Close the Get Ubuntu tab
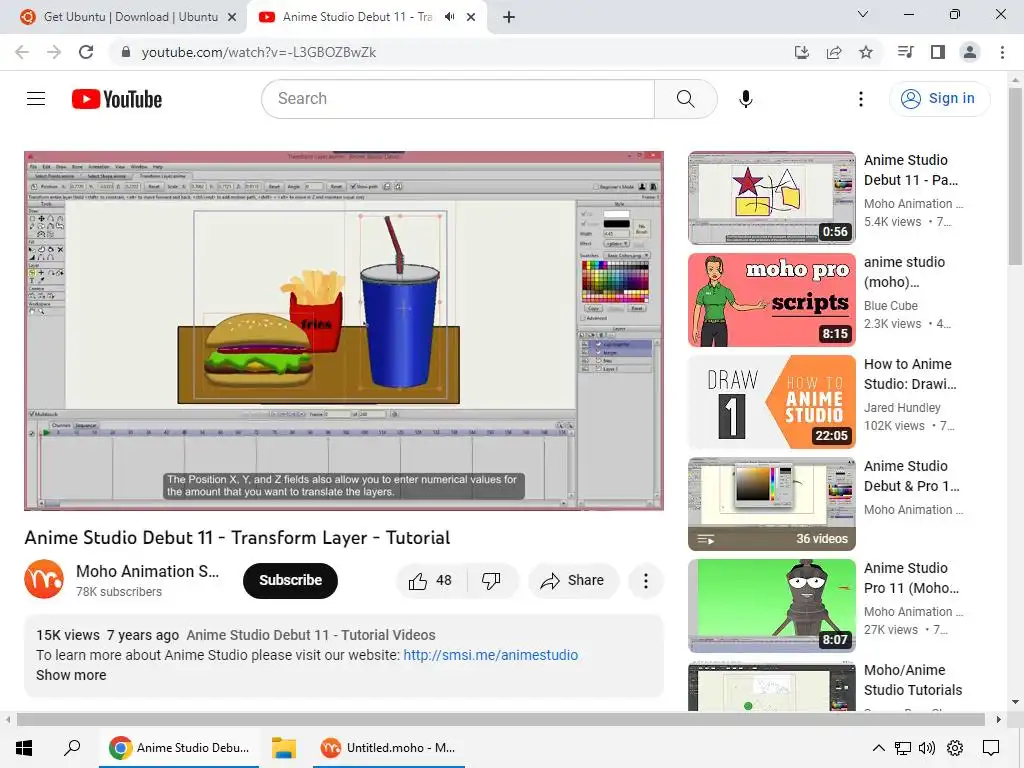Viewport: 1024px width, 768px height. click(x=232, y=17)
